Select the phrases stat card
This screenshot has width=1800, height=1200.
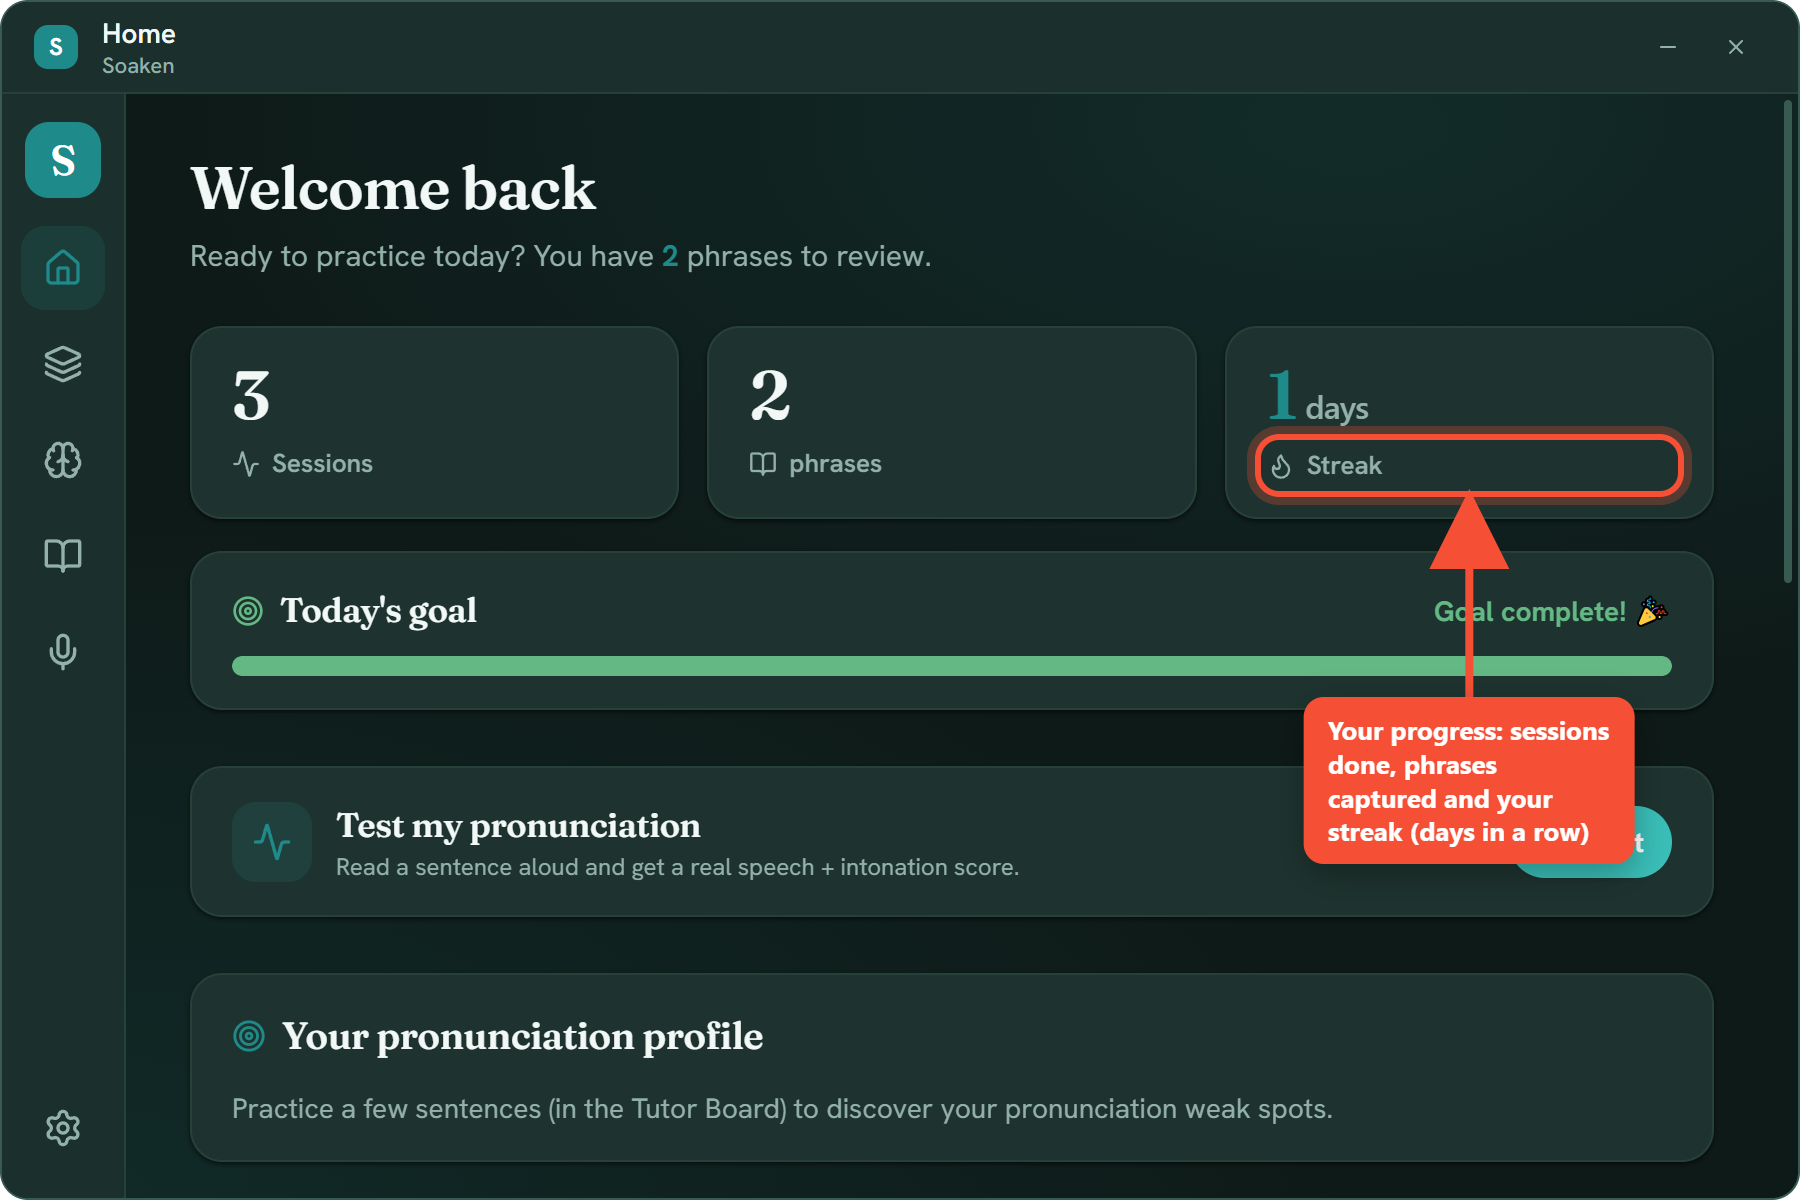point(952,422)
